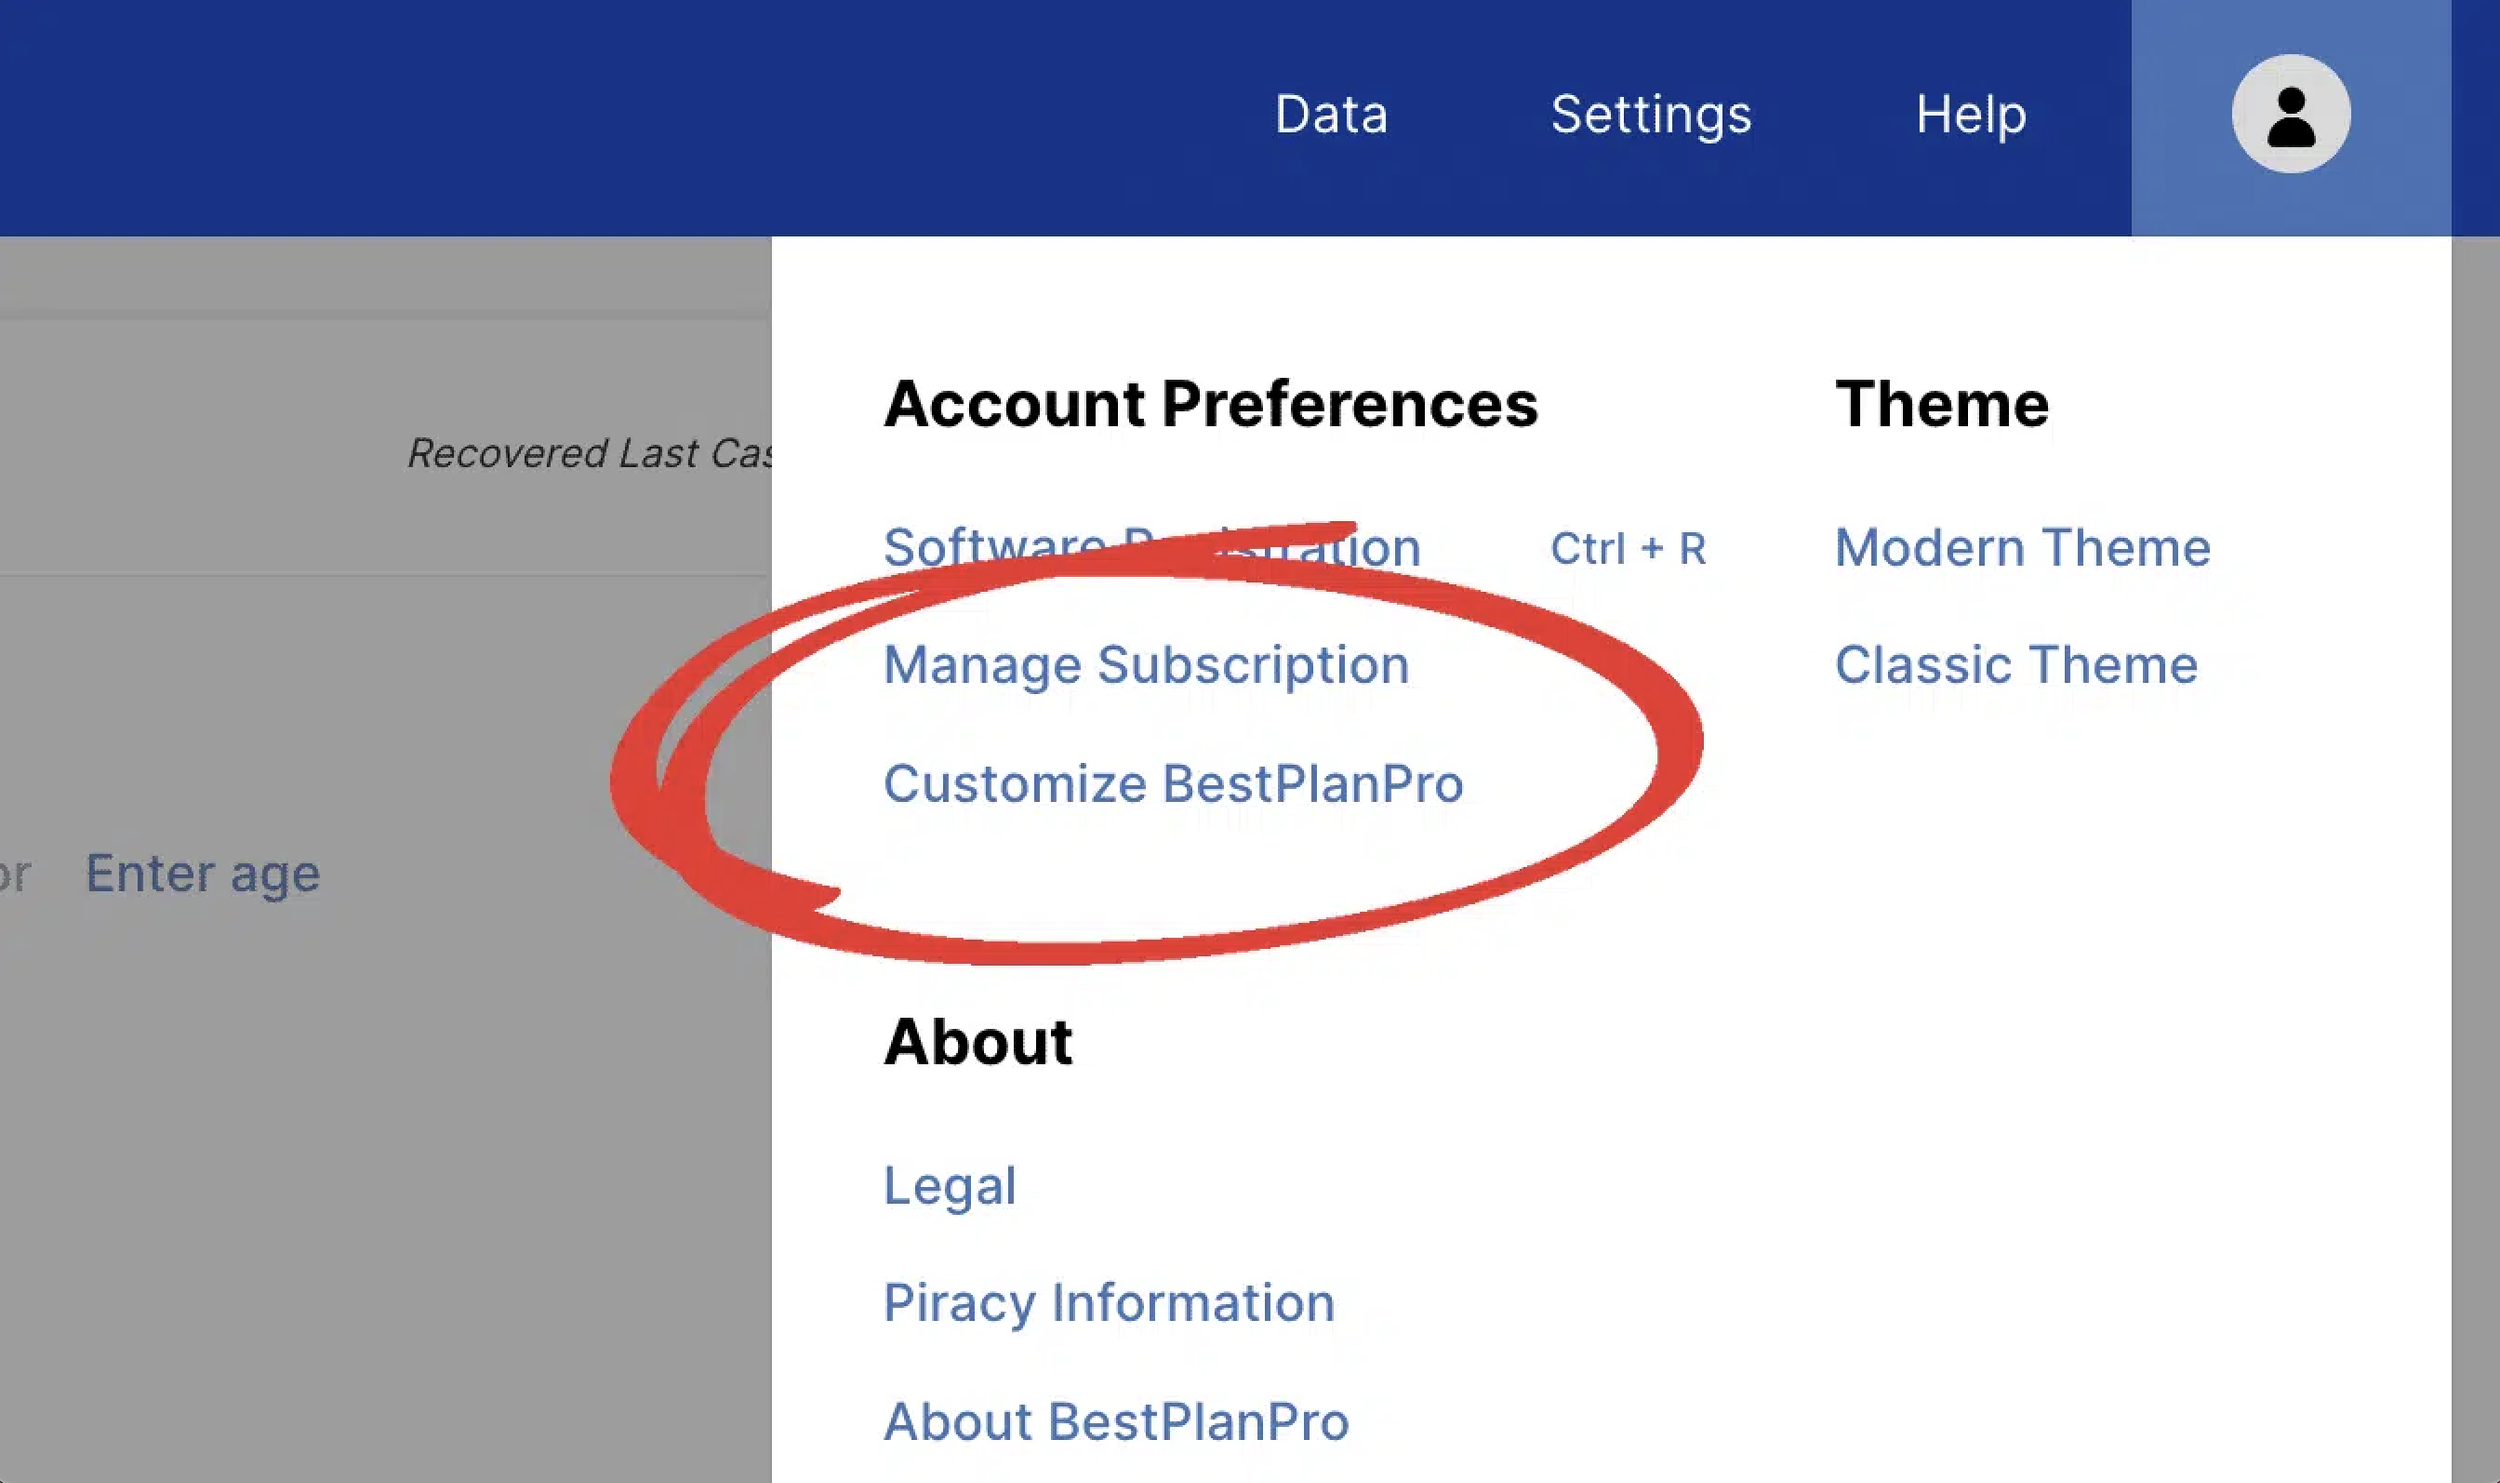Image resolution: width=2500 pixels, height=1483 pixels.
Task: Open the Legal page
Action: tap(949, 1186)
